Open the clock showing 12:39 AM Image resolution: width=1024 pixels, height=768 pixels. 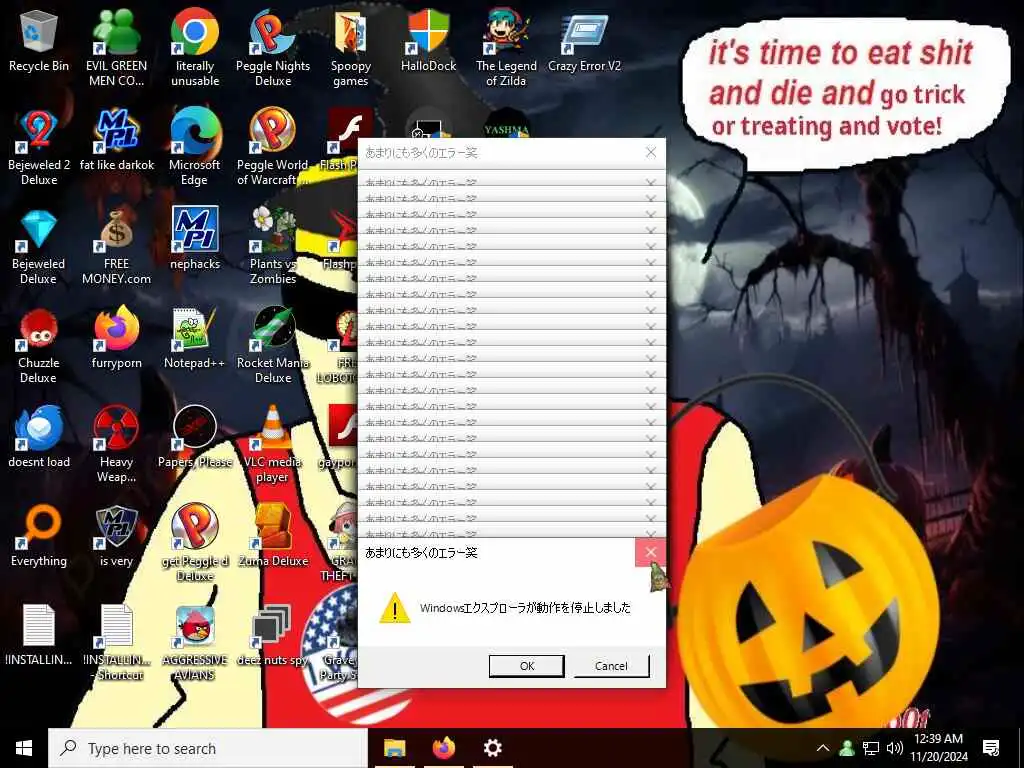[938, 748]
